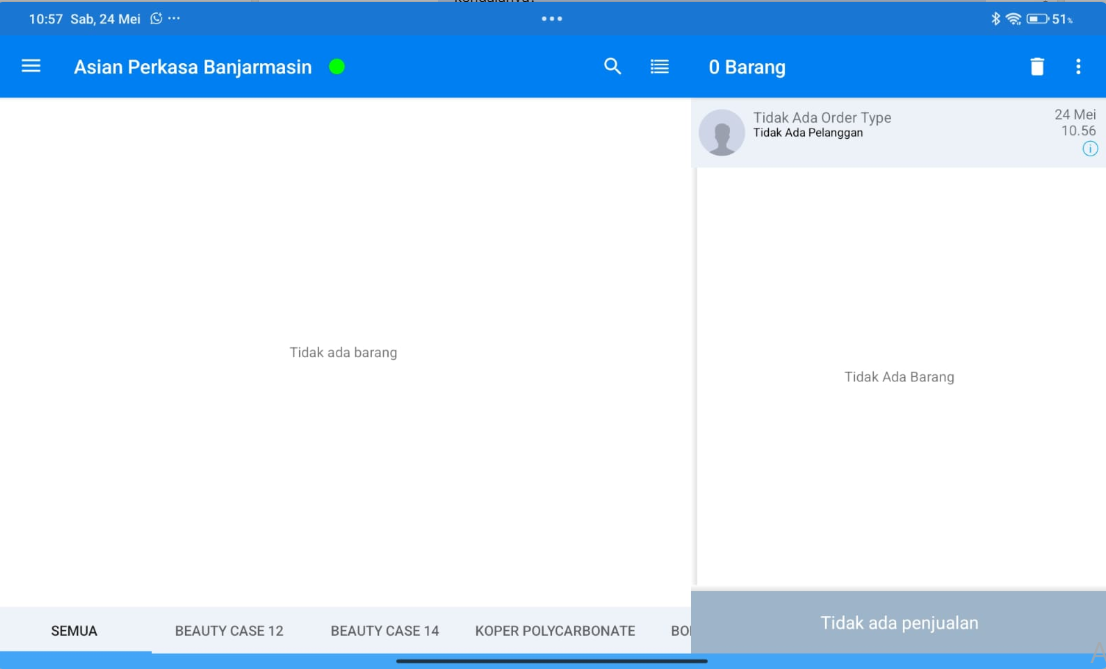
Task: Open the three-dot overflow menu in cart header
Action: point(1078,67)
